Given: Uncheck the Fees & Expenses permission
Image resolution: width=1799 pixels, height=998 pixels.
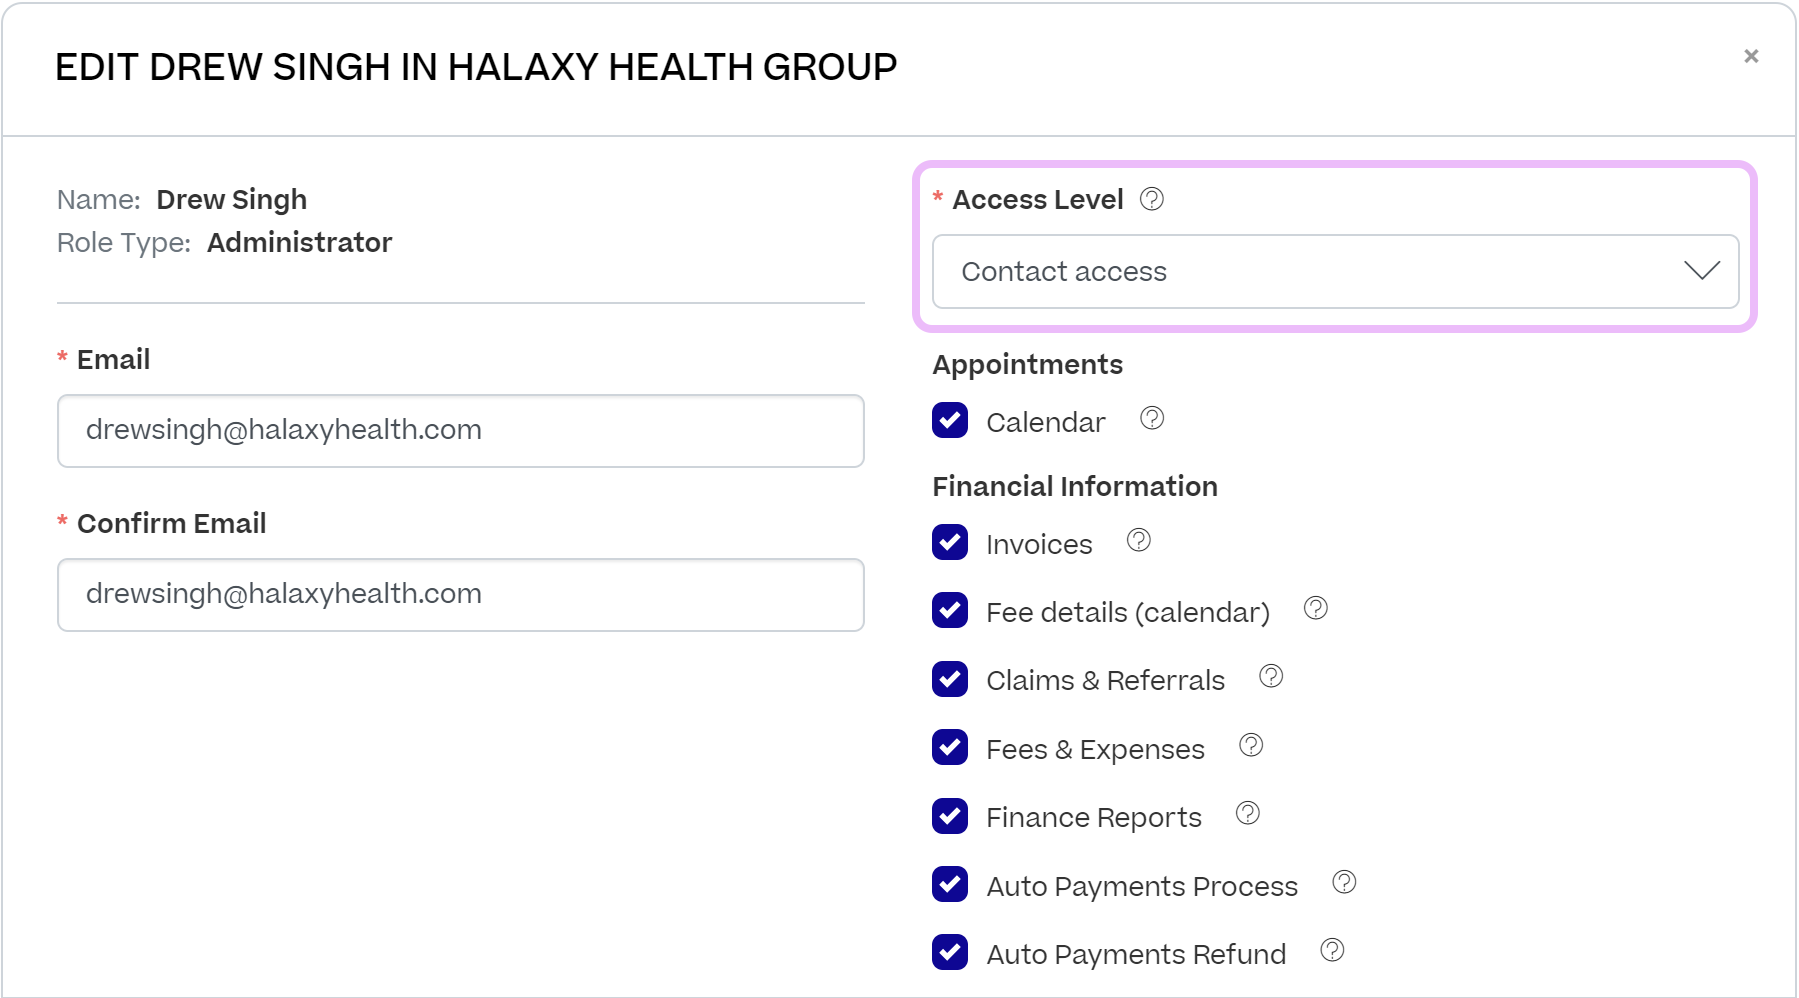Looking at the screenshot, I should [x=949, y=747].
